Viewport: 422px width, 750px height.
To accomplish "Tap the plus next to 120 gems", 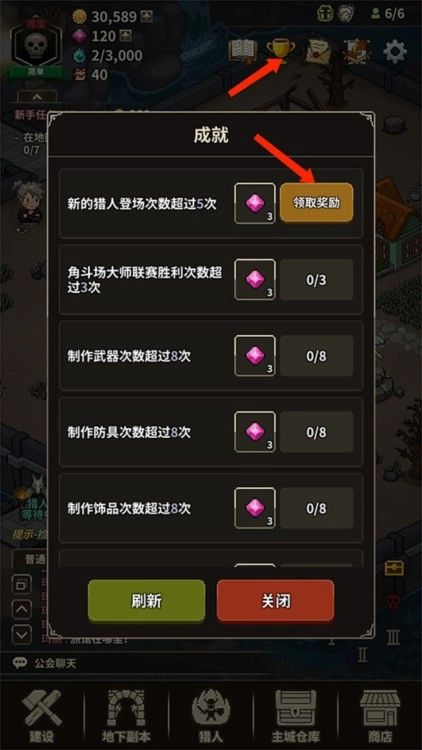I will 126,36.
